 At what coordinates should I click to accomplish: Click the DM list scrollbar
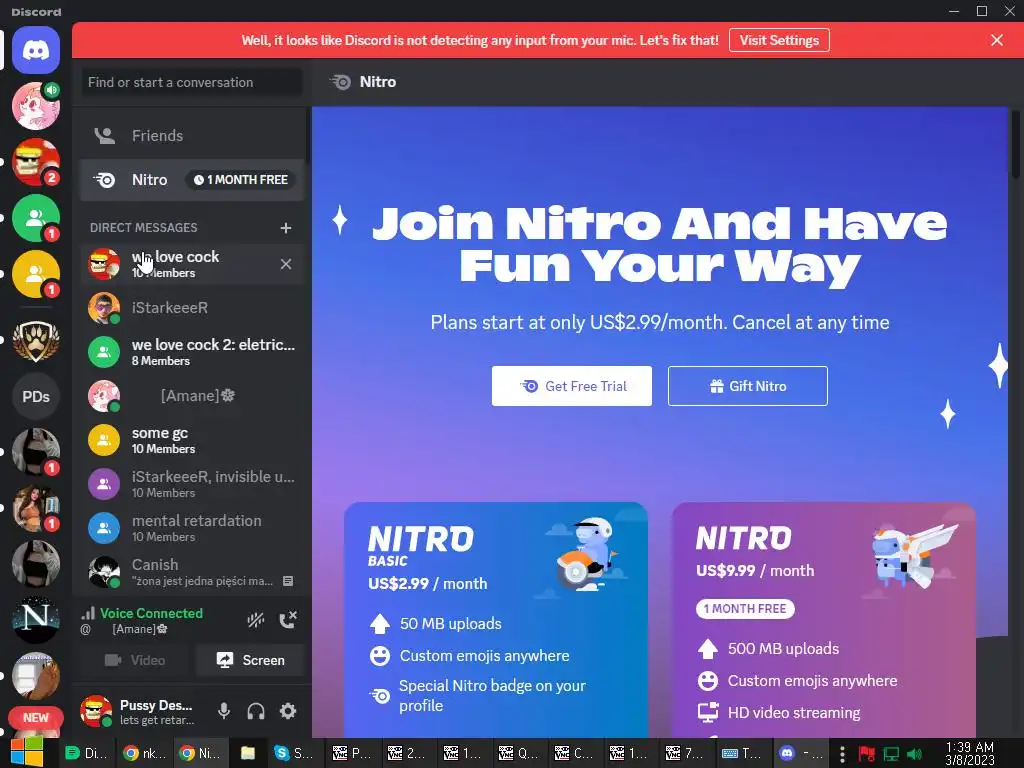pyautogui.click(x=308, y=135)
